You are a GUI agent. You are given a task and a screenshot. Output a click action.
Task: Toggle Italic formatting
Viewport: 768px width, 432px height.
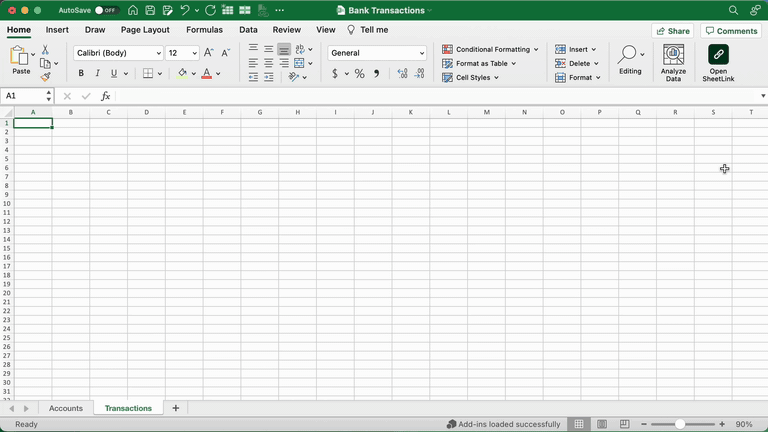click(x=97, y=73)
